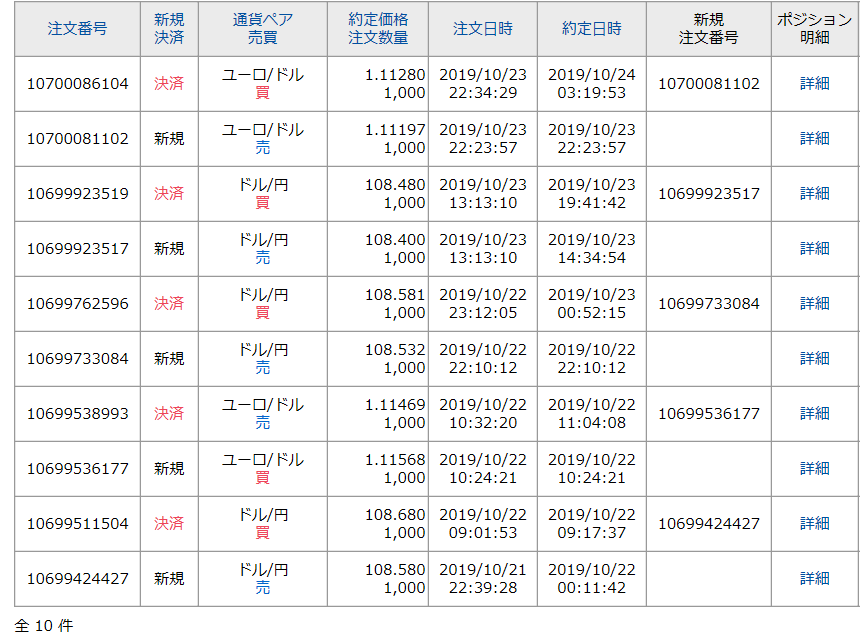Select order number 10700081102 in first column
The image size is (860, 643).
[x=77, y=138]
